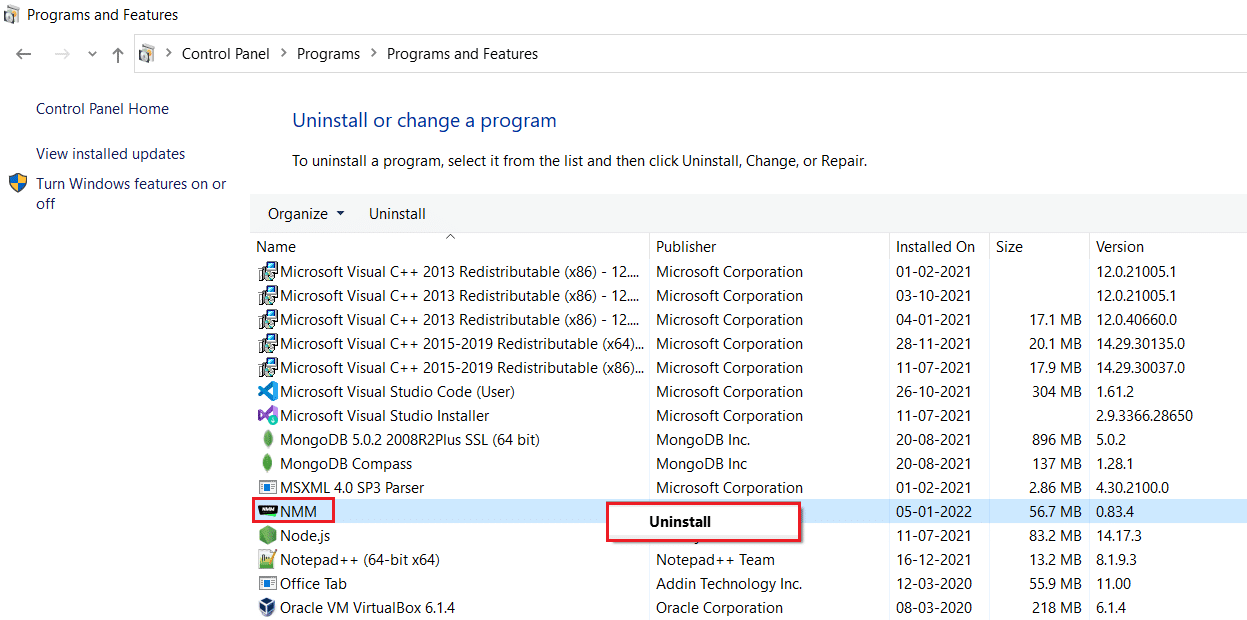Select the MongoDB 5.0.2 leaf icon
Image resolution: width=1247 pixels, height=620 pixels.
(267, 439)
